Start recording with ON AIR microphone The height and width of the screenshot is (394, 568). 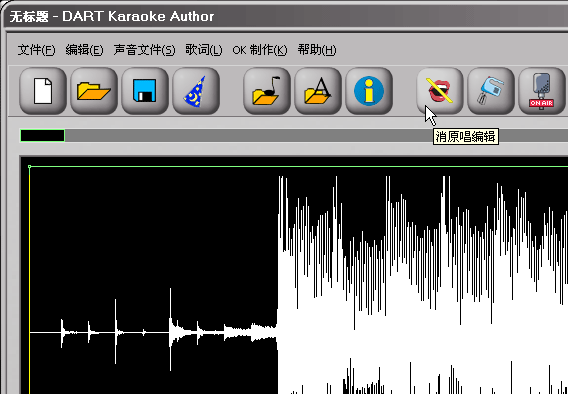[x=542, y=91]
